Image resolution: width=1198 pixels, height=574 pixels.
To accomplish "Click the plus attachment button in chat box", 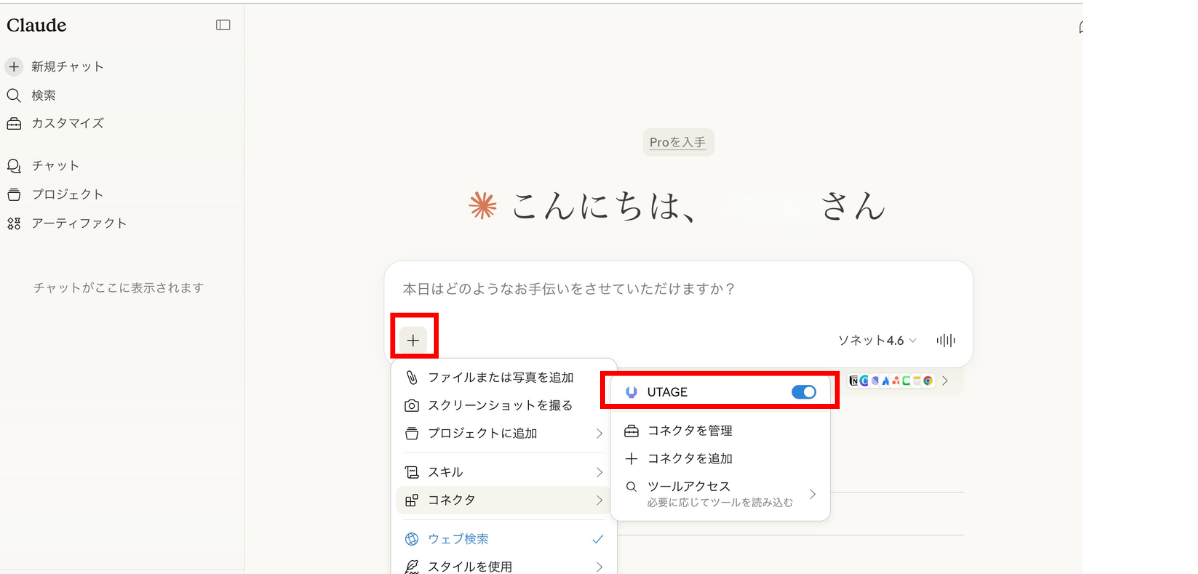I will 413,340.
